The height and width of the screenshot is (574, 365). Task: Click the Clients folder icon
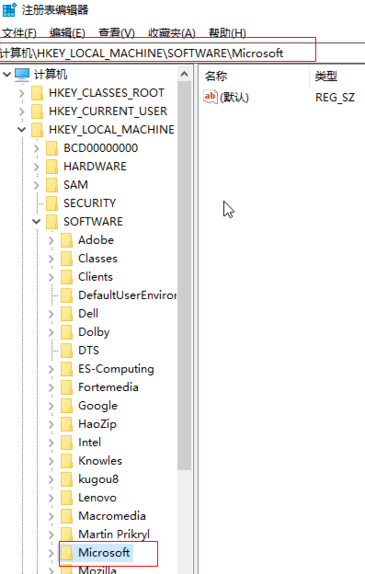point(66,277)
